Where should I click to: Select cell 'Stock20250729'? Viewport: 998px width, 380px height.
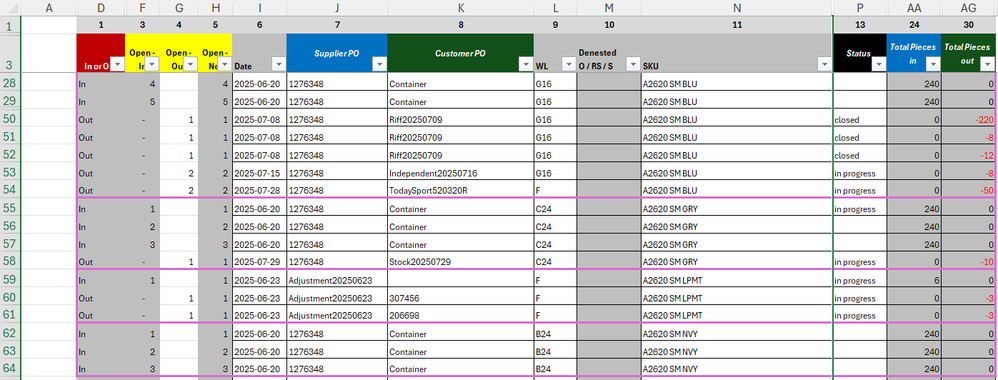pos(460,262)
